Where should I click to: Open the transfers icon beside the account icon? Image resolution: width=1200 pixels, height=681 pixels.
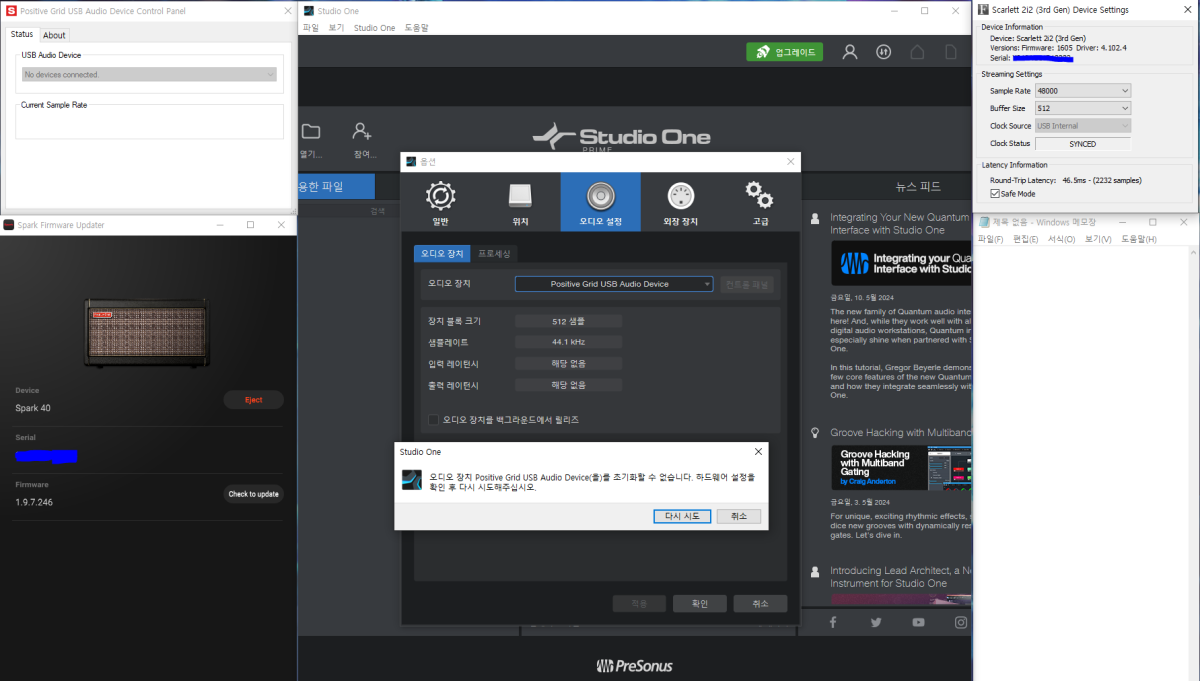click(884, 52)
